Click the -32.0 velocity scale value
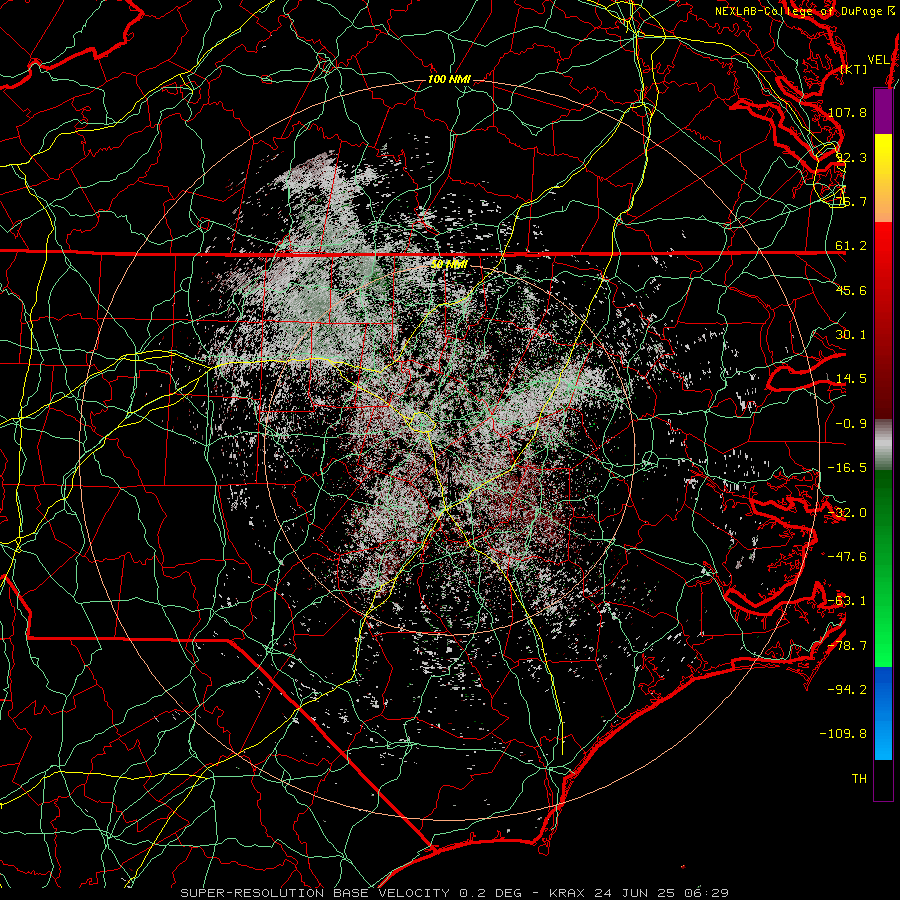 click(x=847, y=513)
